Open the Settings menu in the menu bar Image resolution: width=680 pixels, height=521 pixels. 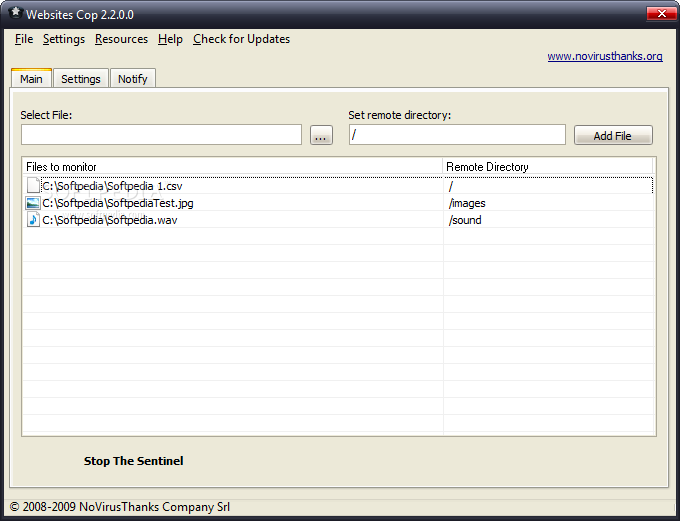[x=64, y=39]
